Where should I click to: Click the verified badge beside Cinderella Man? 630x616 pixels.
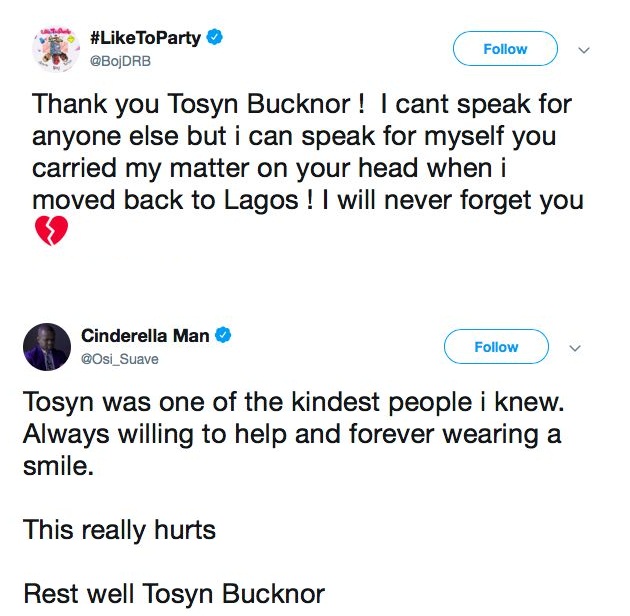click(x=224, y=336)
